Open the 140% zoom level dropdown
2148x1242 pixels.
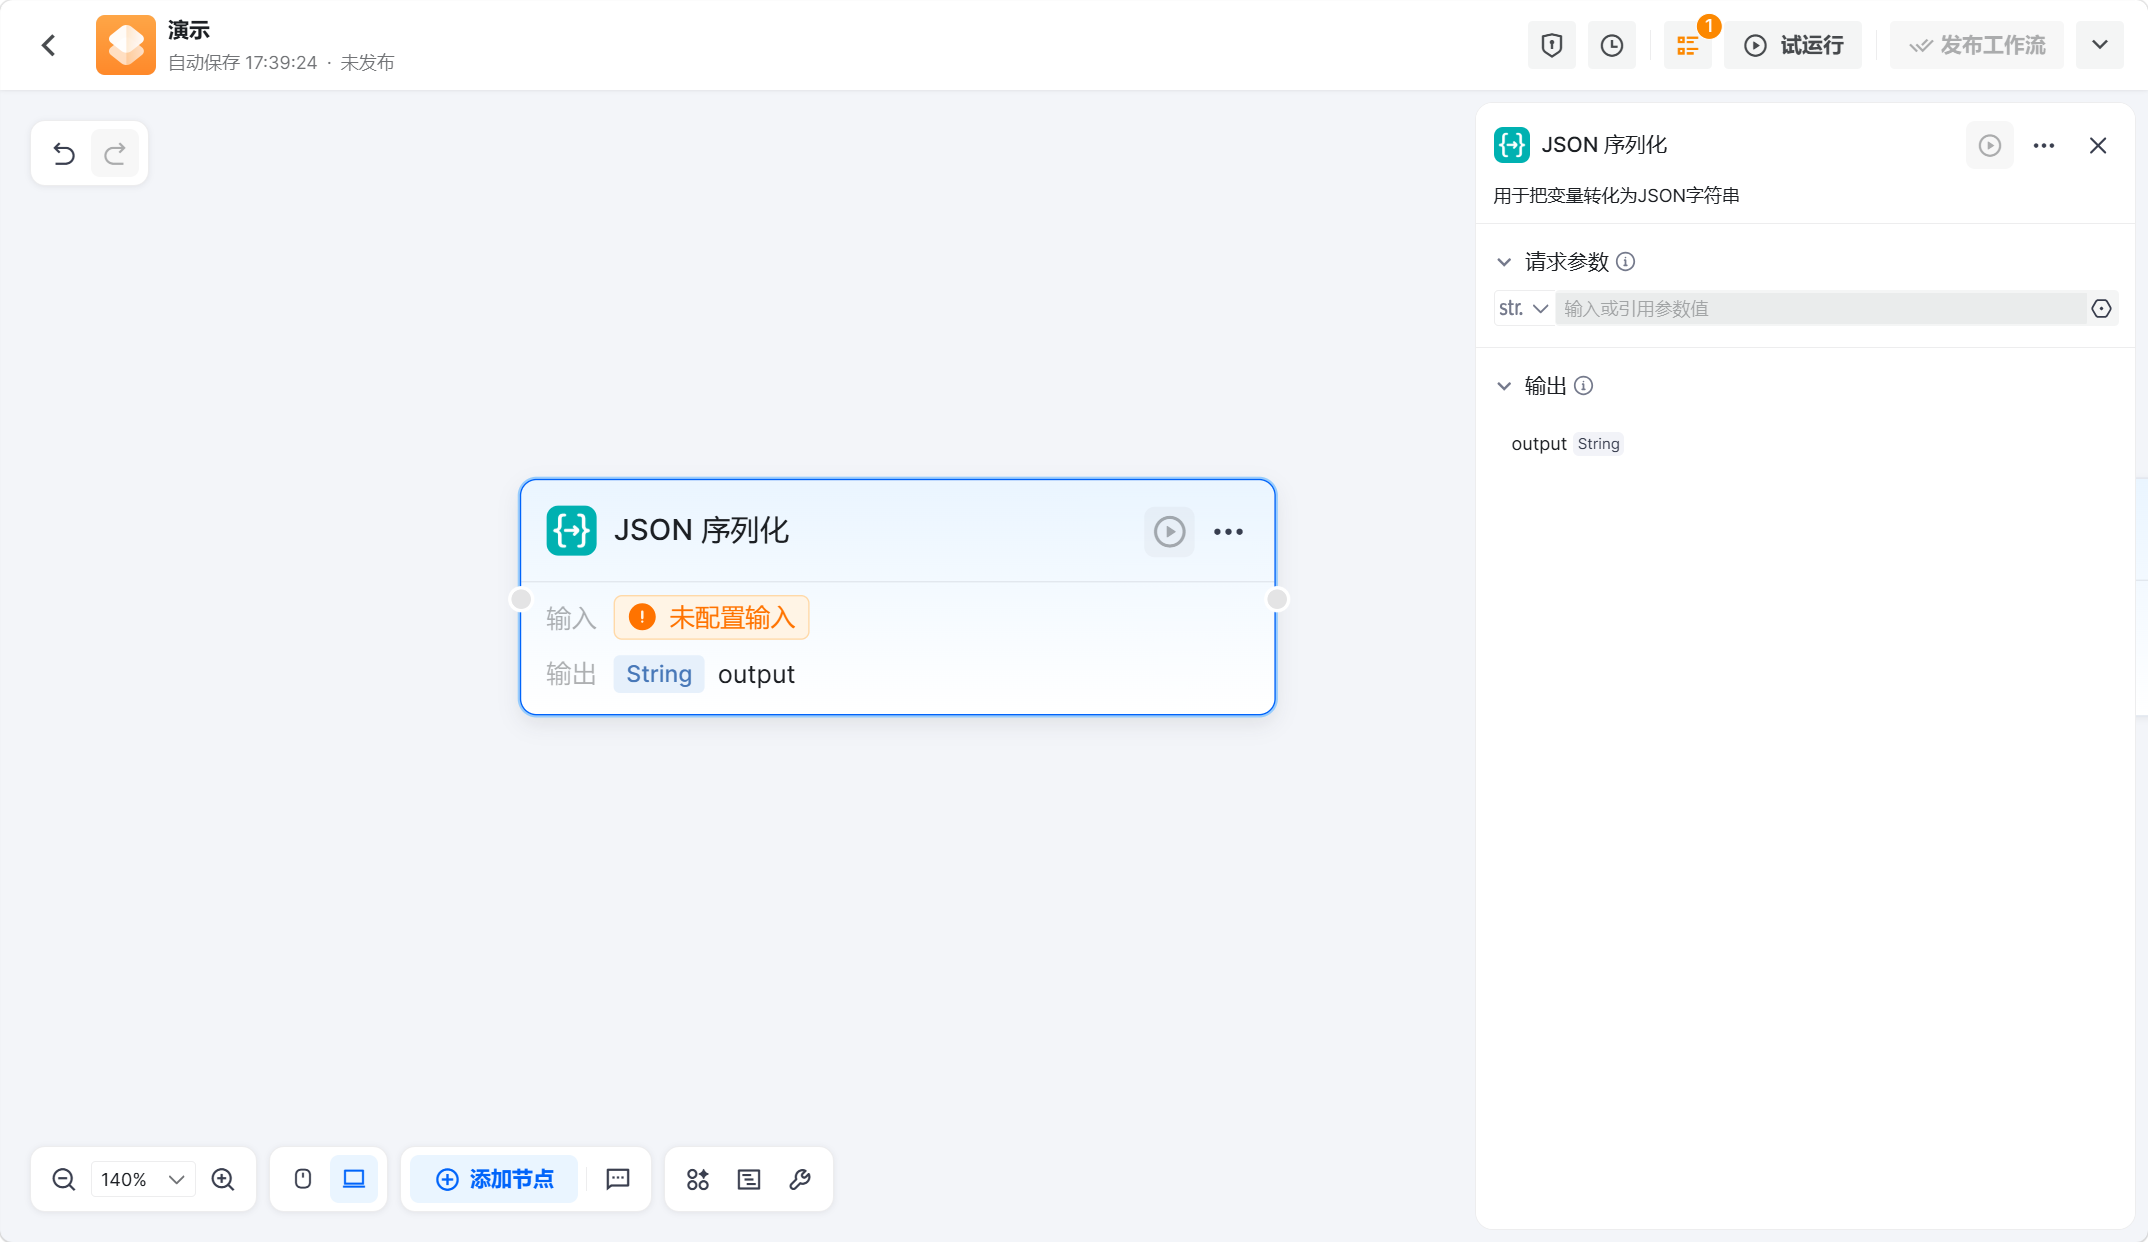tap(143, 1179)
